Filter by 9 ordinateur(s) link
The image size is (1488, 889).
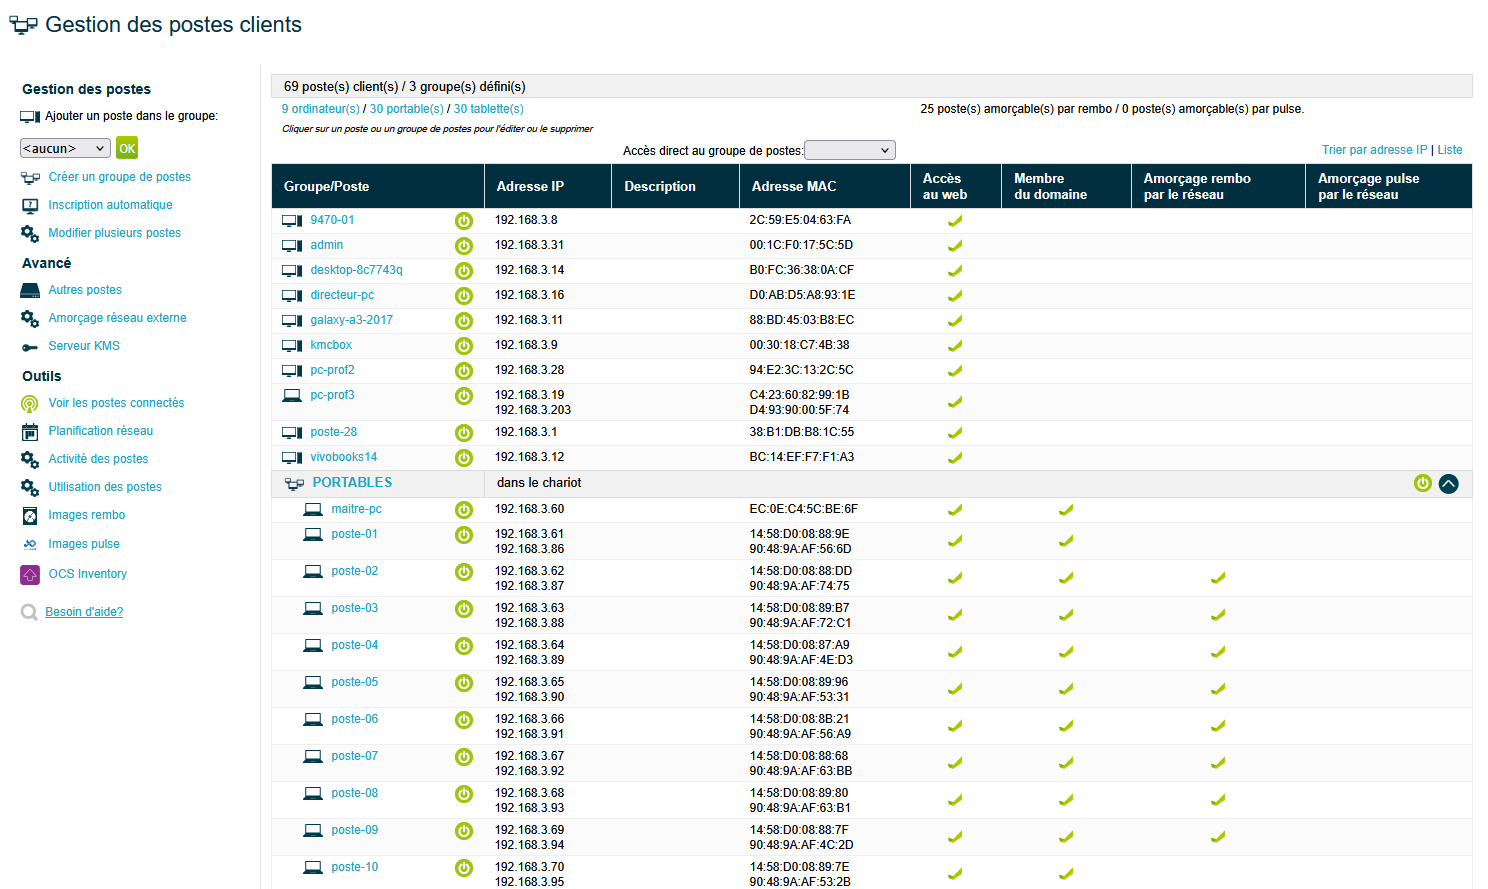[x=320, y=109]
